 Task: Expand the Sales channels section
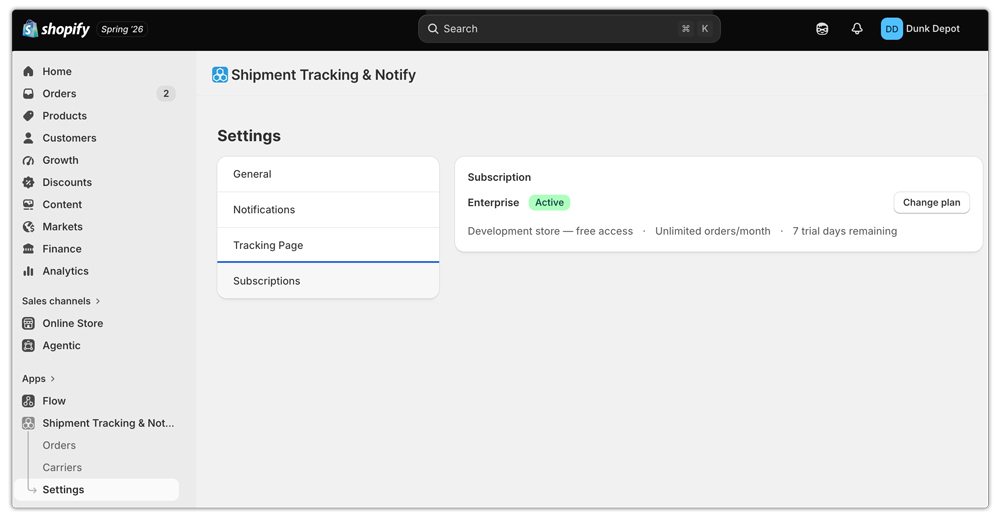(61, 301)
